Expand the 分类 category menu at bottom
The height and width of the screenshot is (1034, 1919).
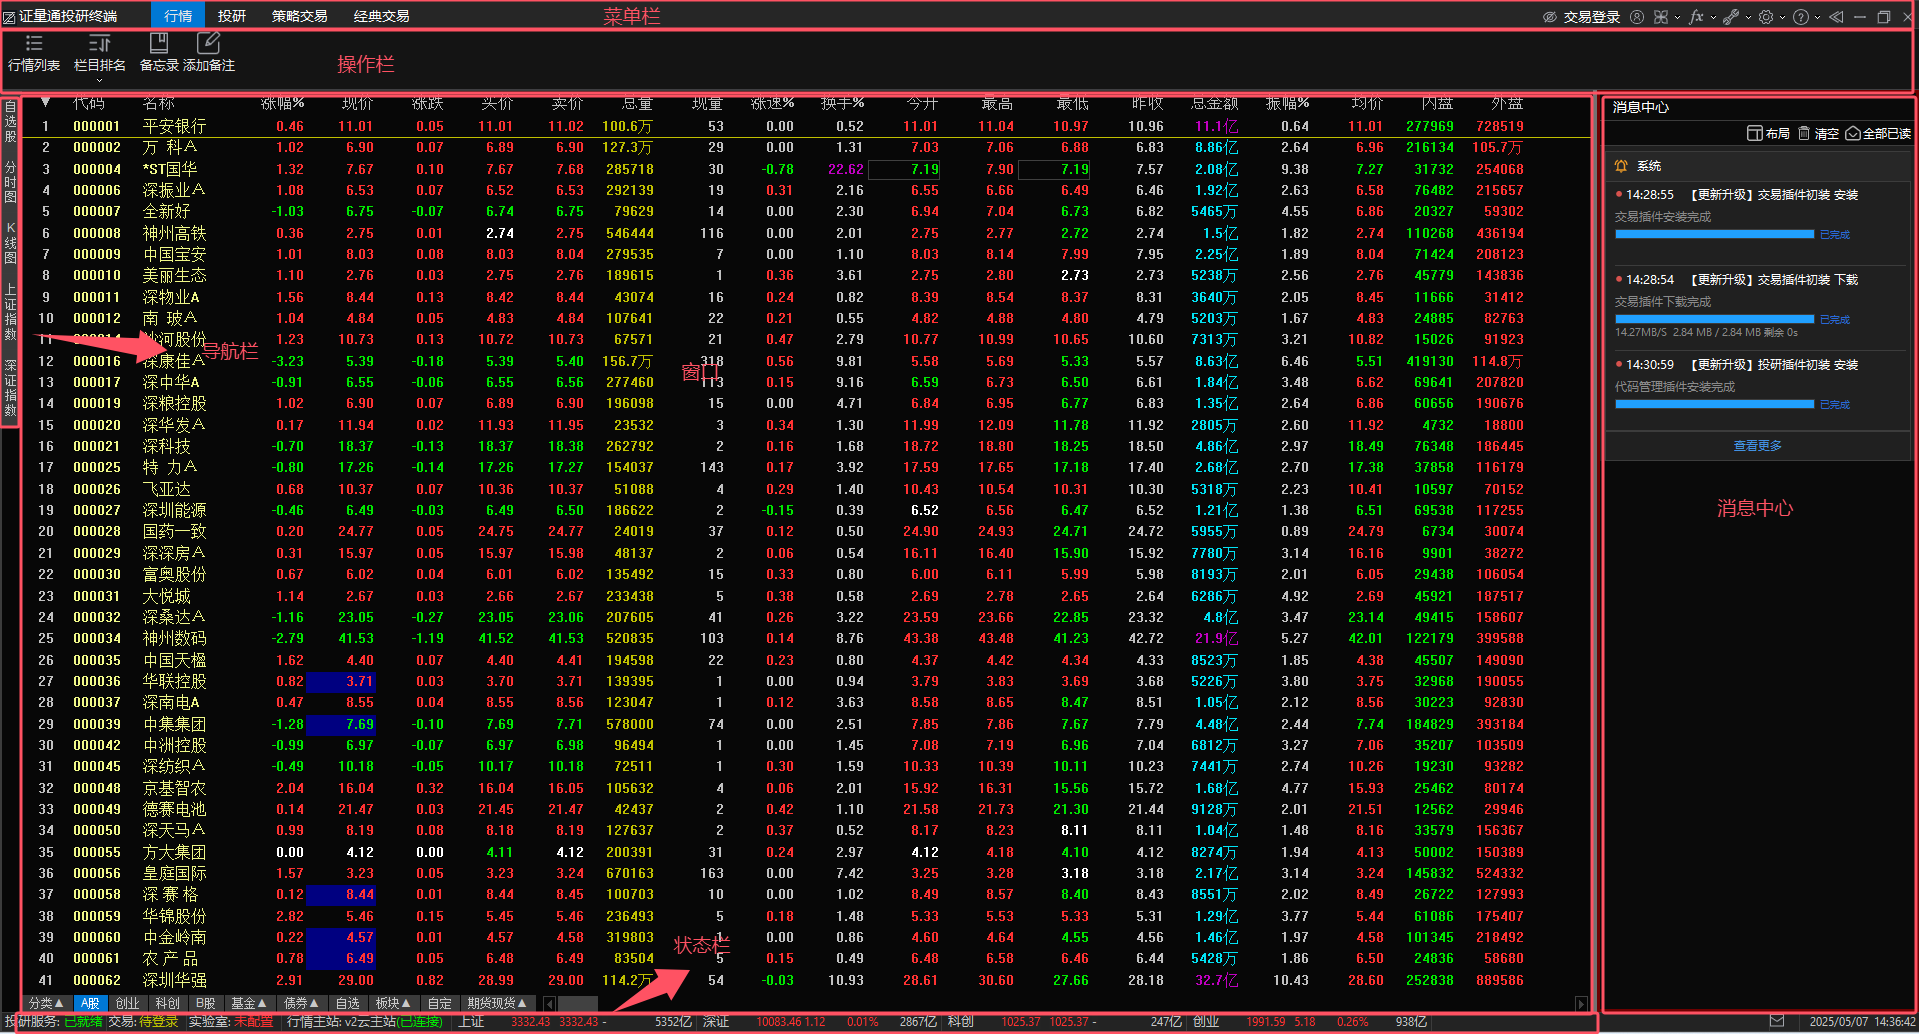tap(46, 1003)
